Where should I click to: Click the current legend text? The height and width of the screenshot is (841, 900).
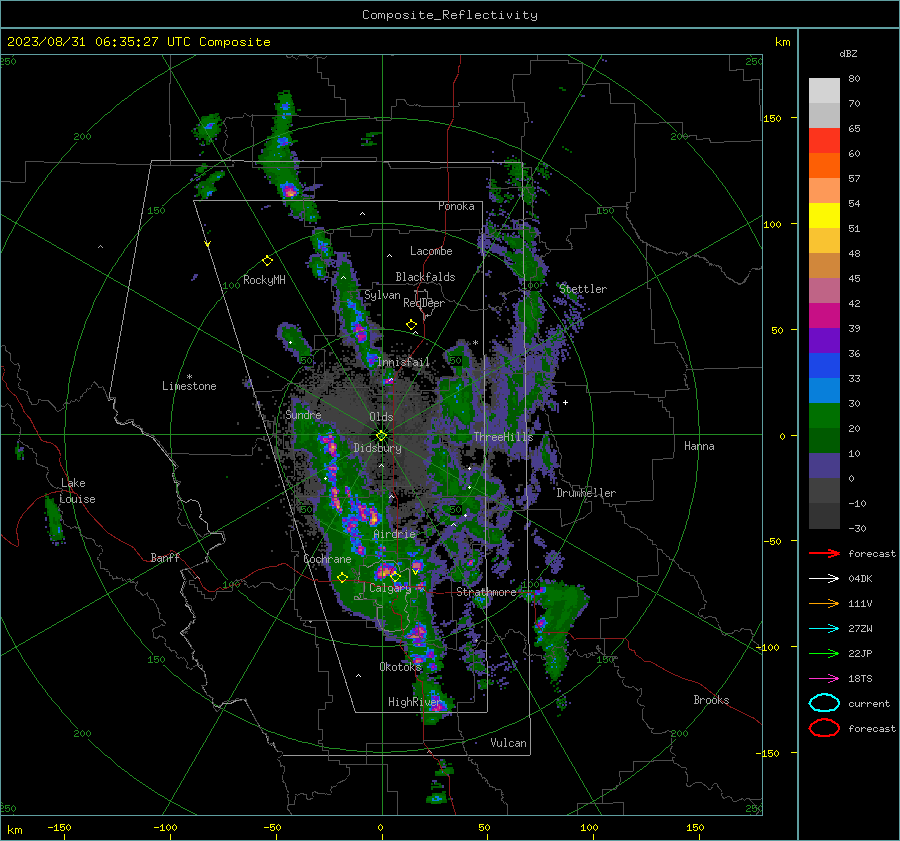pos(869,704)
